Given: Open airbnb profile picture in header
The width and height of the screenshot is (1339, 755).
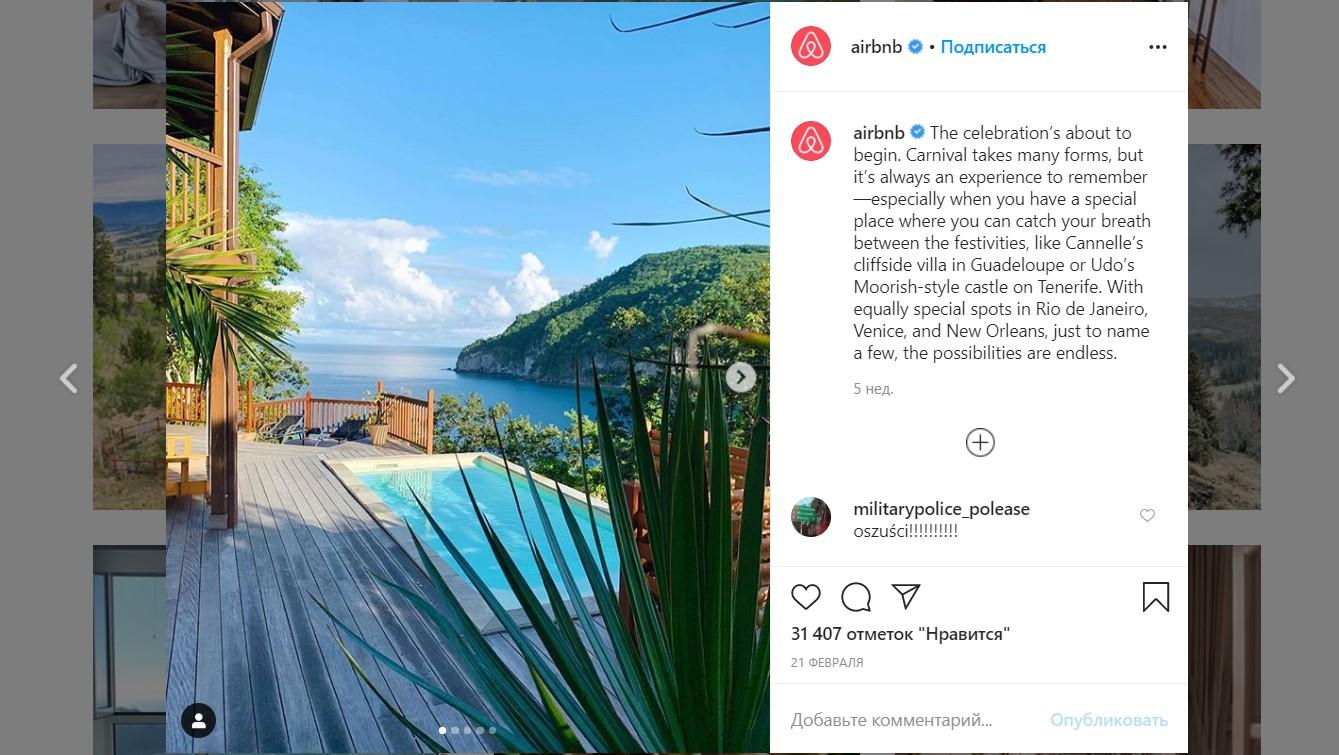Looking at the screenshot, I should 811,47.
